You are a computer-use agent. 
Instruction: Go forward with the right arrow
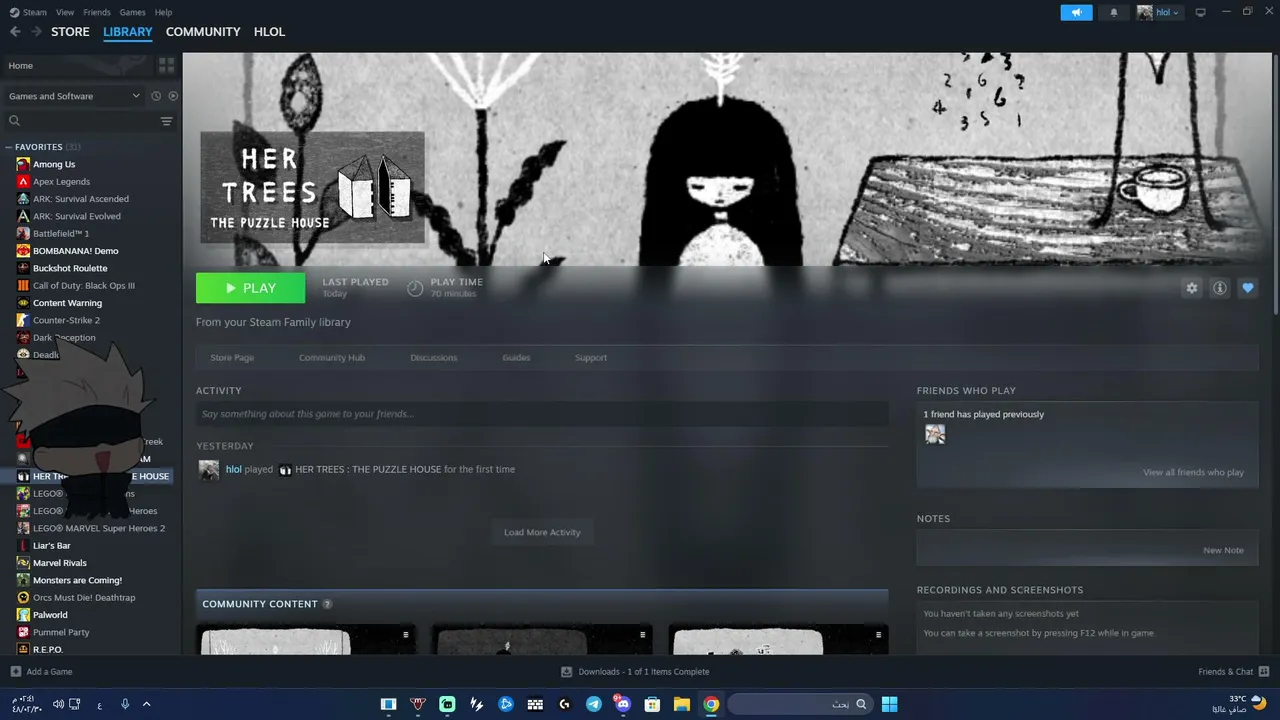pos(37,32)
